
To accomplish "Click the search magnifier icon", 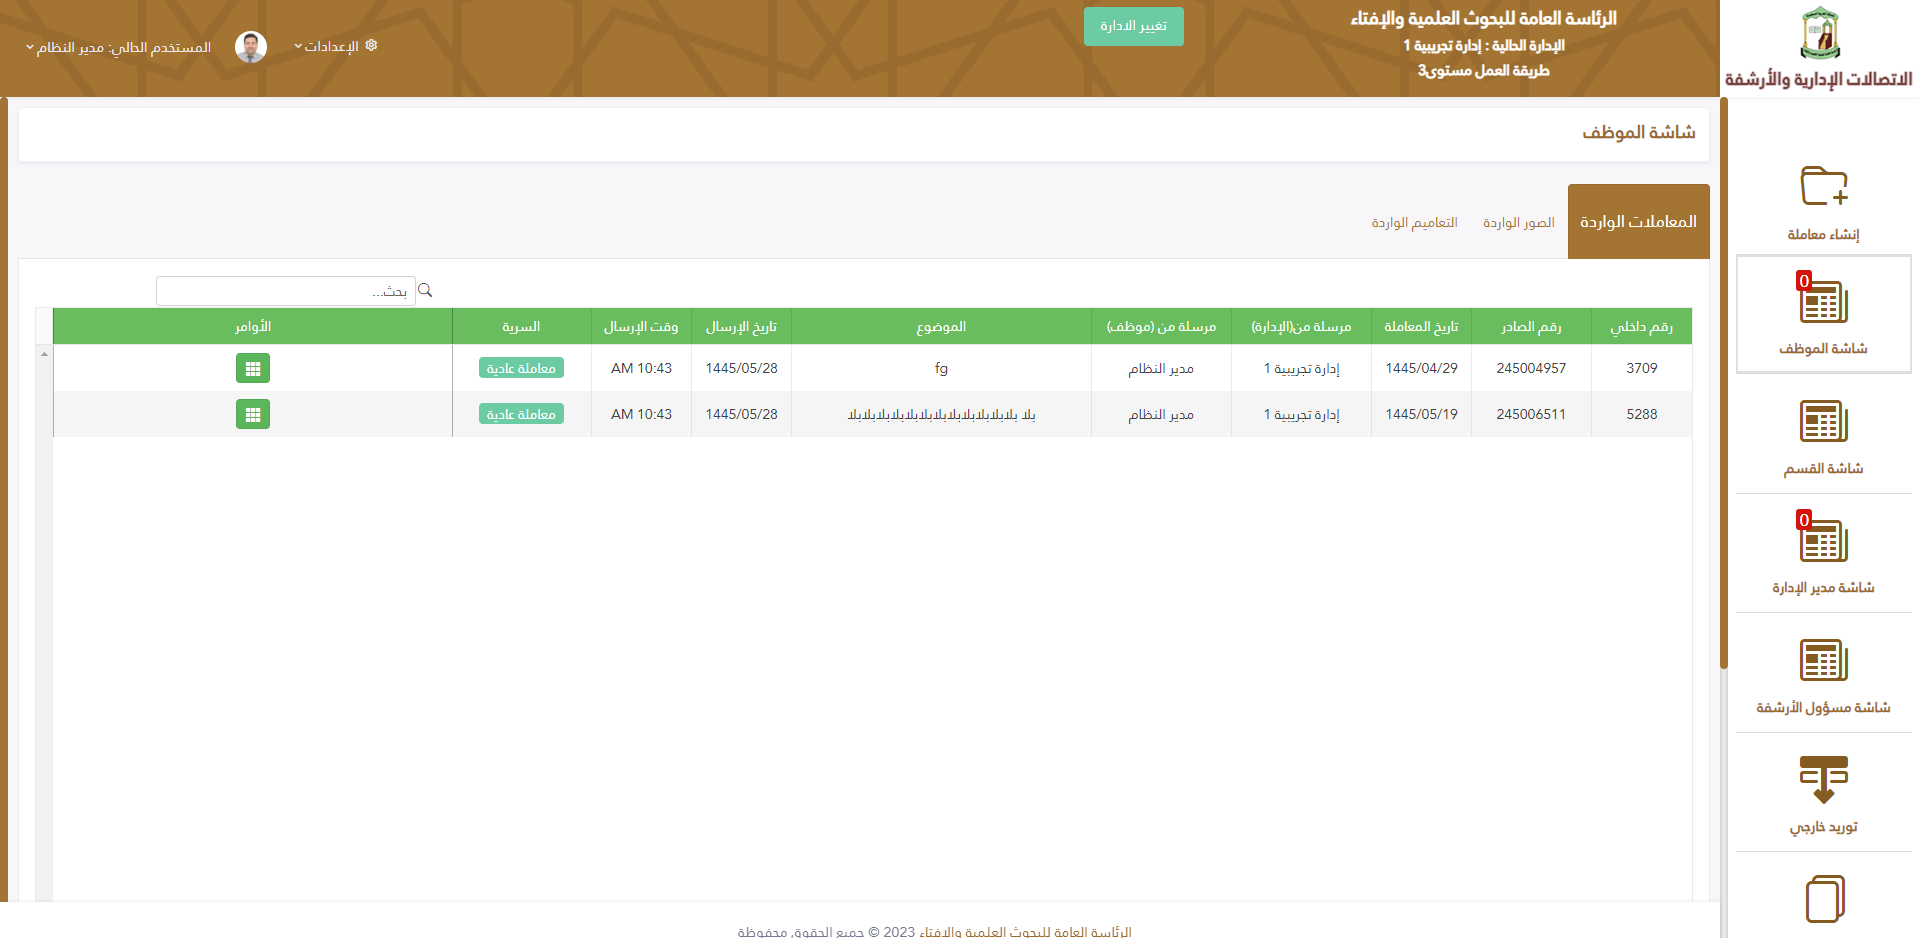I will click(x=425, y=290).
